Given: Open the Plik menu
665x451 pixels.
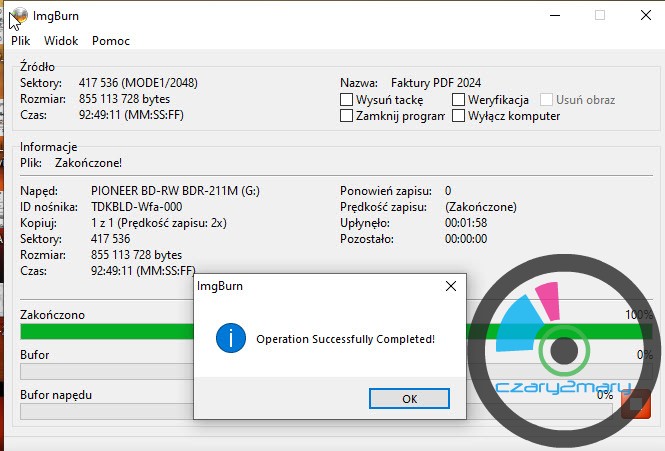Looking at the screenshot, I should tap(20, 41).
